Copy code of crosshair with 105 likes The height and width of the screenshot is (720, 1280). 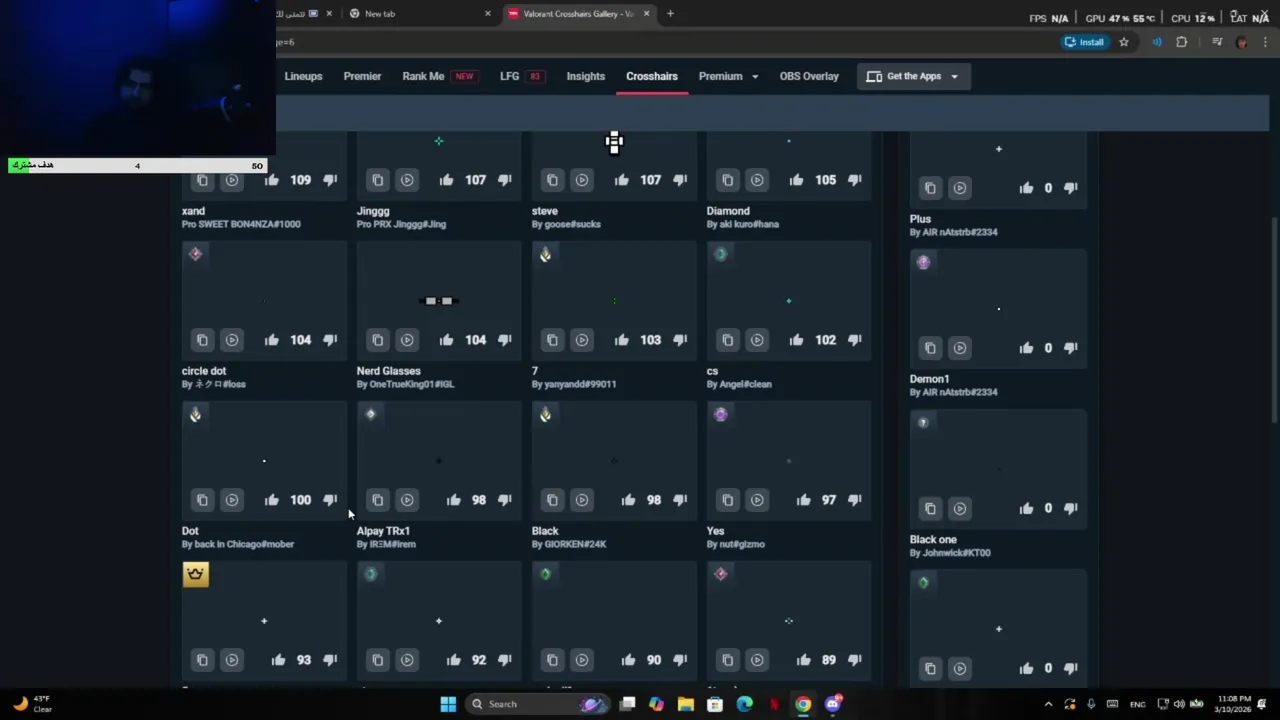[x=727, y=180]
